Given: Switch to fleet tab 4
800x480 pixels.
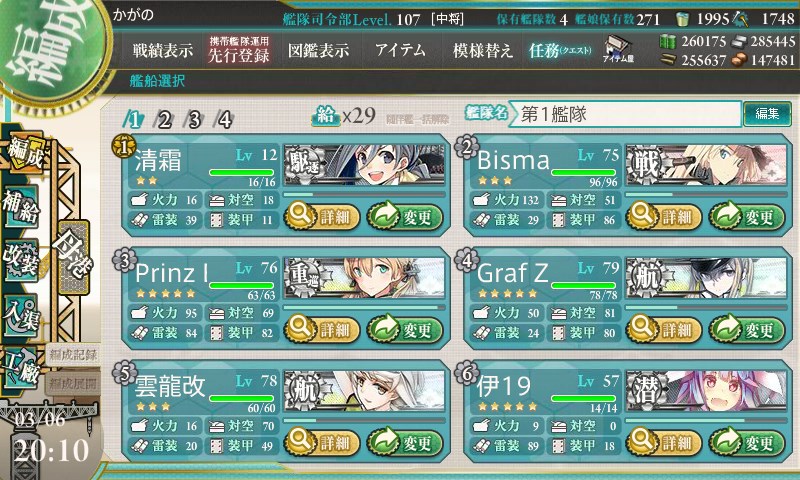Looking at the screenshot, I should [224, 120].
